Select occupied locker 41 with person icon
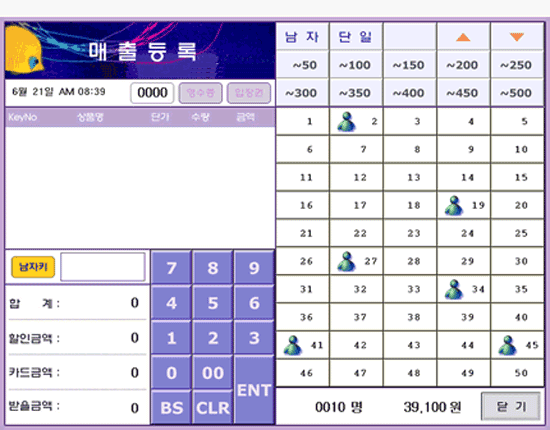The height and width of the screenshot is (430, 550). point(303,345)
